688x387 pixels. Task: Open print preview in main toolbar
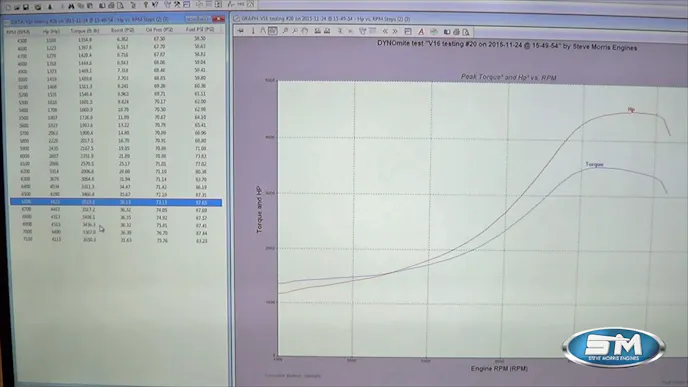(x=120, y=6)
